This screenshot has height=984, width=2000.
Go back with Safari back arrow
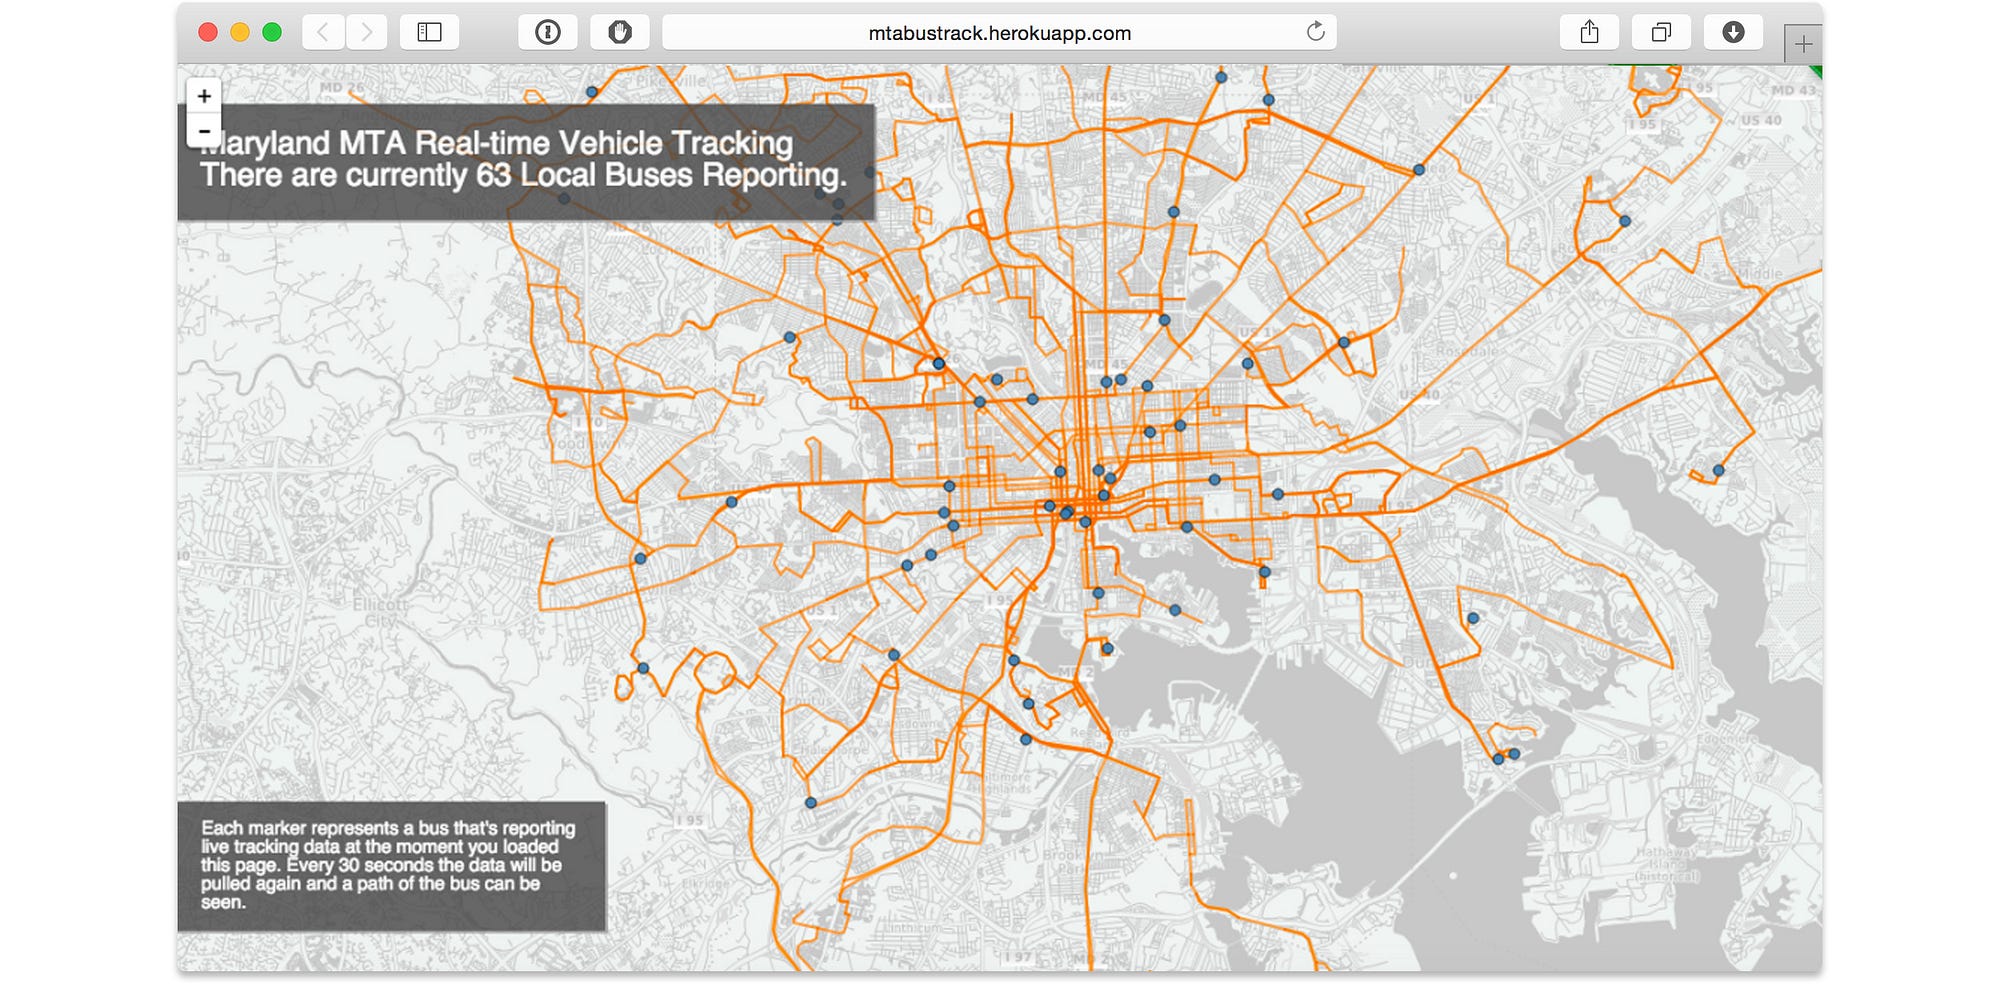[323, 32]
